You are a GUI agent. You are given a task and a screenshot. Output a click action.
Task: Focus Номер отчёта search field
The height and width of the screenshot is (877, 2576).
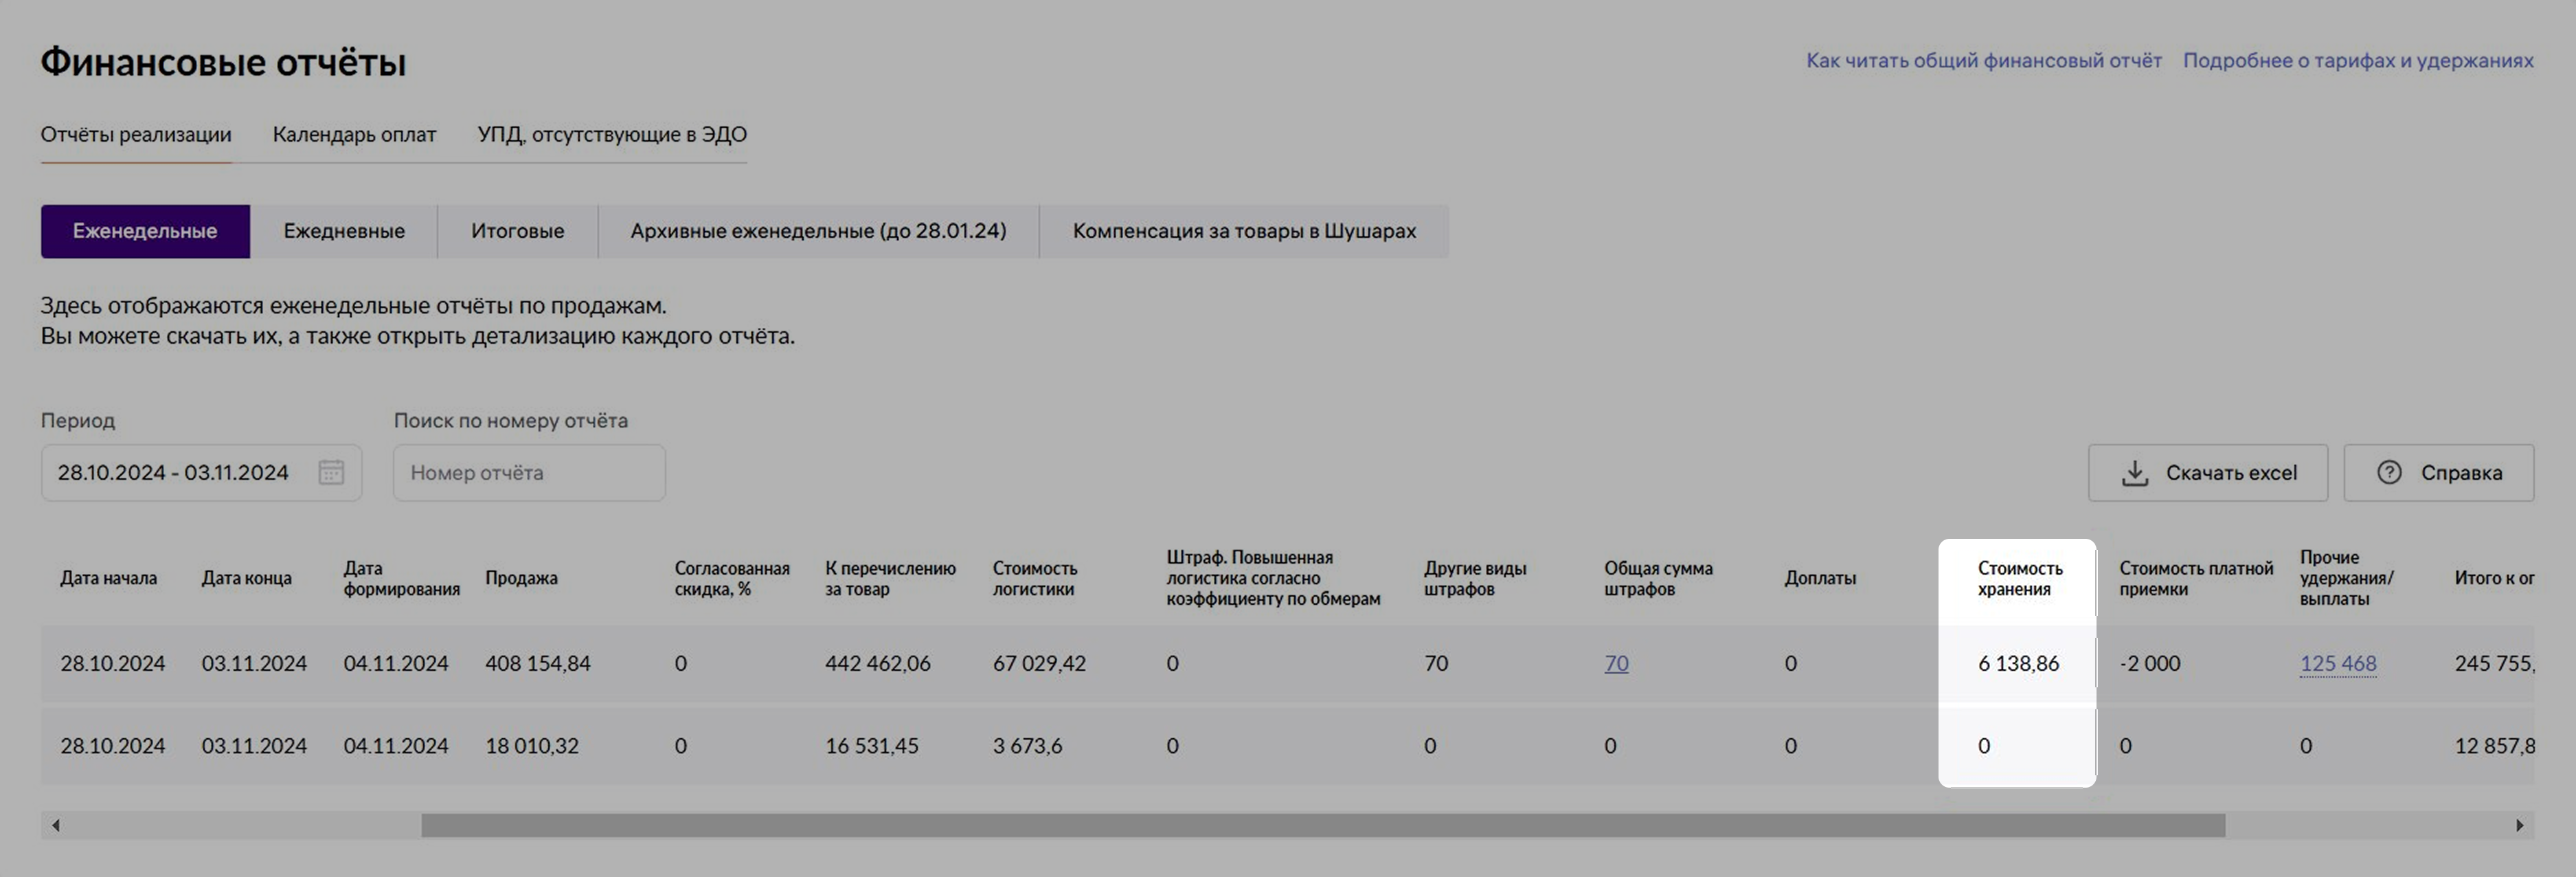pos(529,472)
